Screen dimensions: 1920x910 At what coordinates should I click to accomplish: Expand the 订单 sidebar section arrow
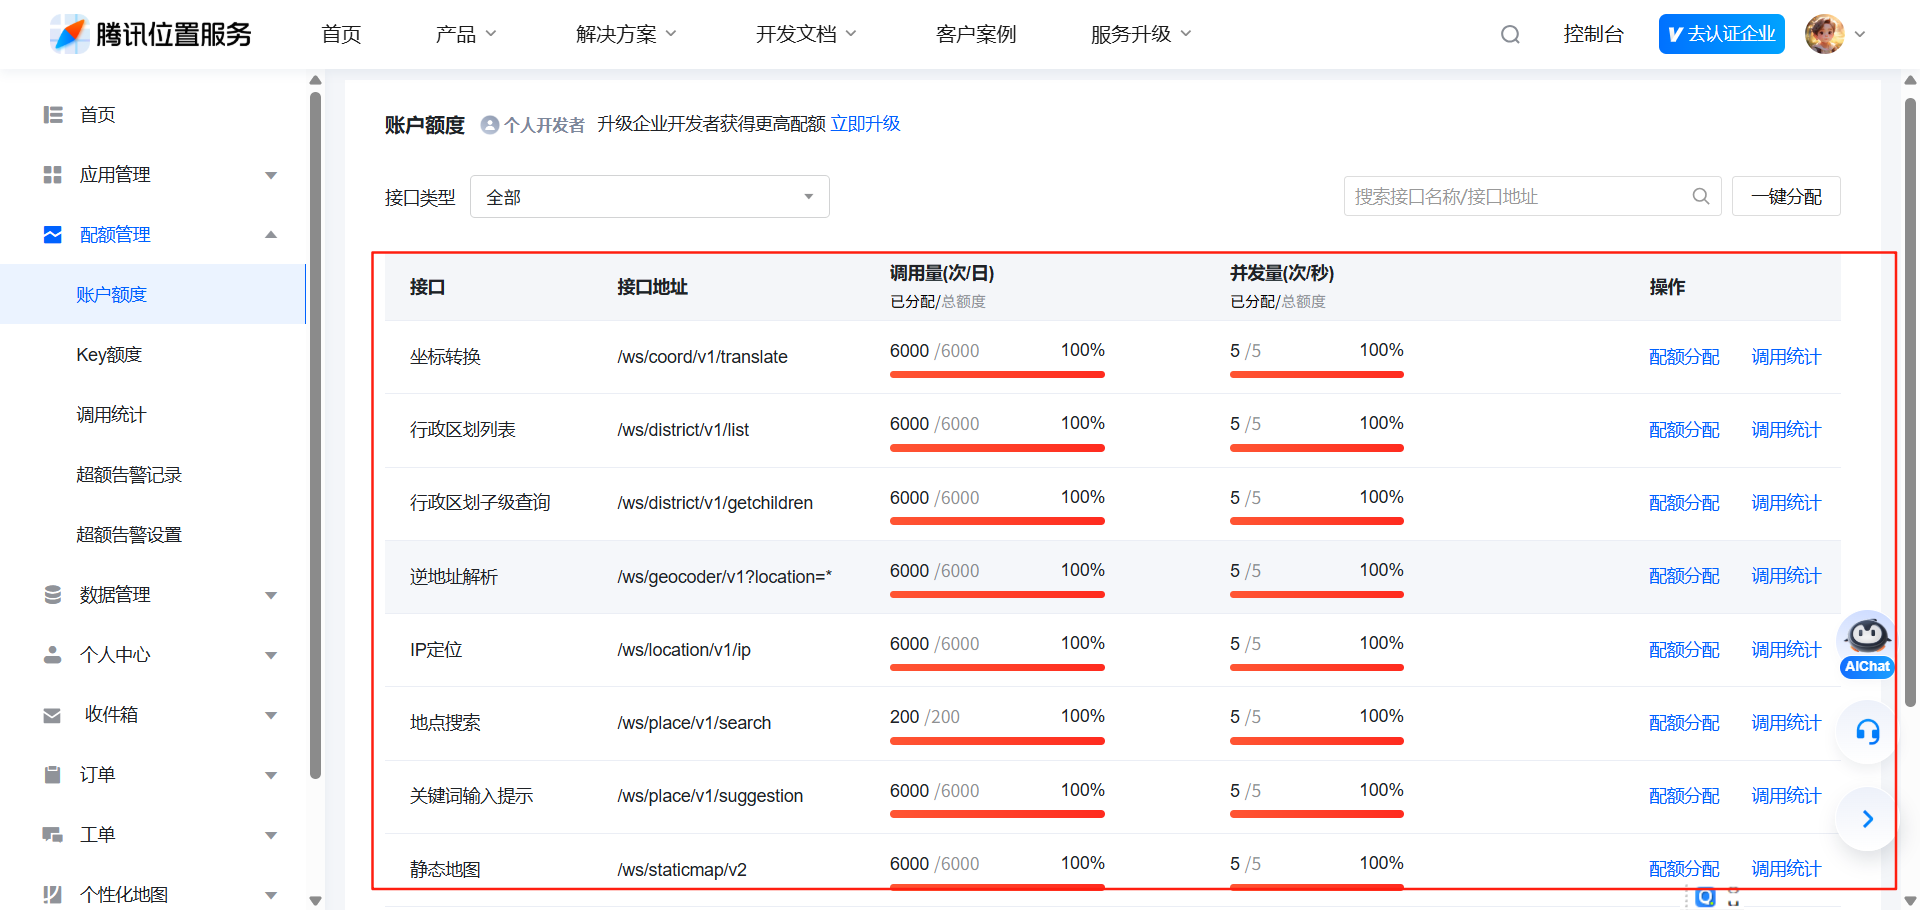coord(271,775)
